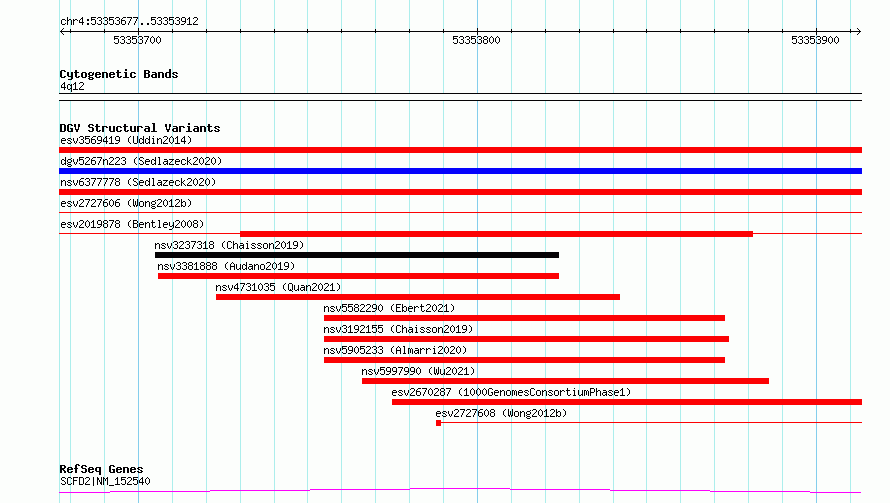
Task: Click the nsv4731035 (Quan2021) label
Action: (x=278, y=287)
